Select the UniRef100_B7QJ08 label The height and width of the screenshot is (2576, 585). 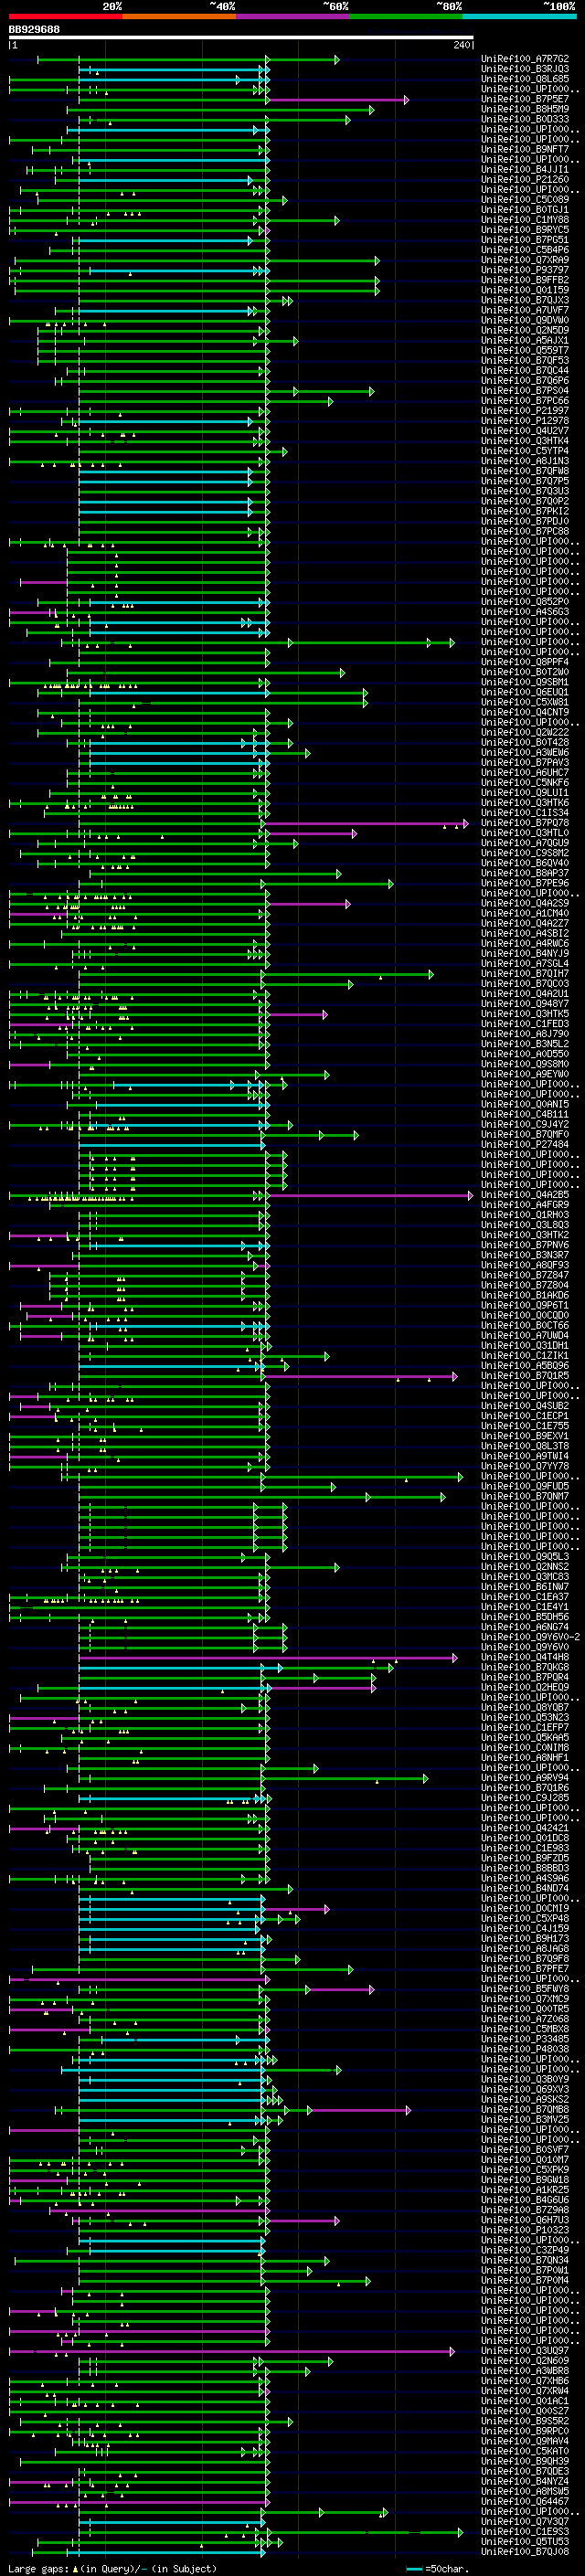[x=525, y=2552]
